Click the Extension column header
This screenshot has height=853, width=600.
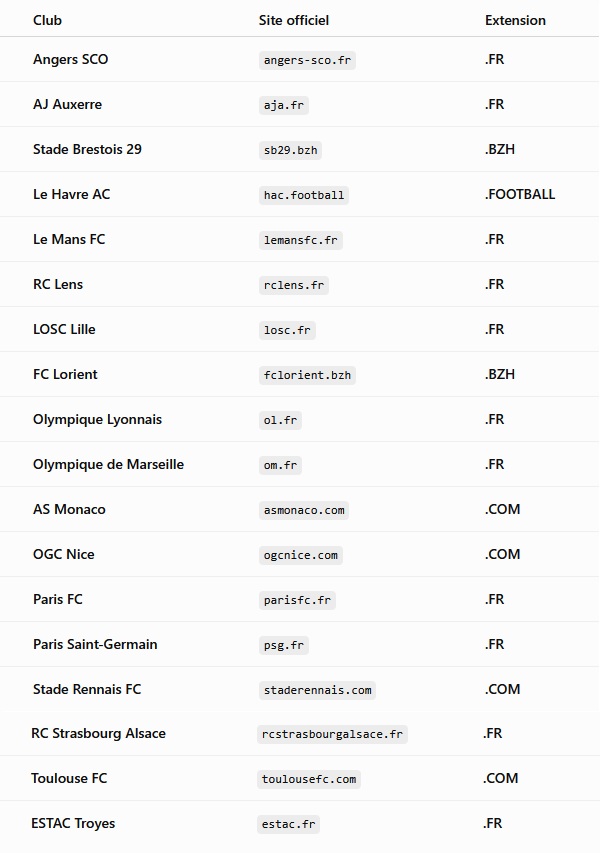point(515,20)
